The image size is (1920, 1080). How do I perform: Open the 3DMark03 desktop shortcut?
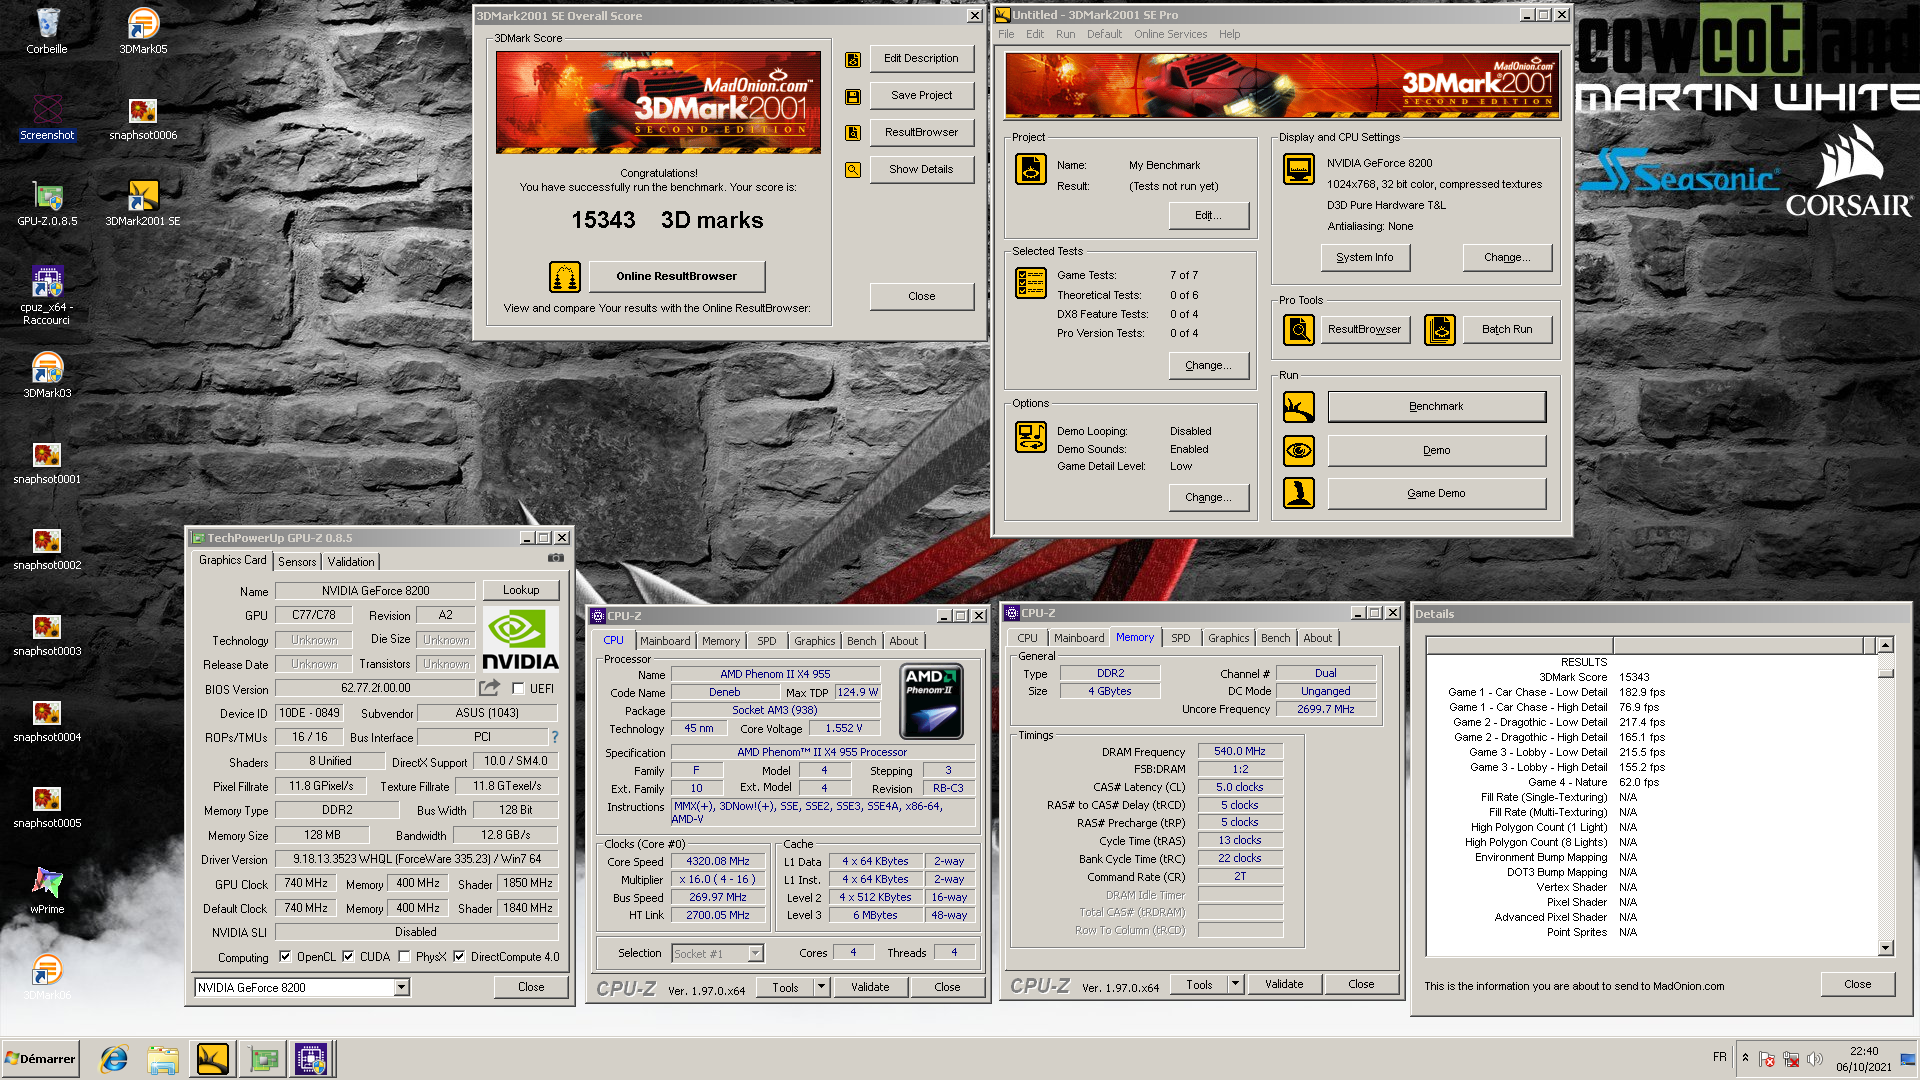click(47, 374)
